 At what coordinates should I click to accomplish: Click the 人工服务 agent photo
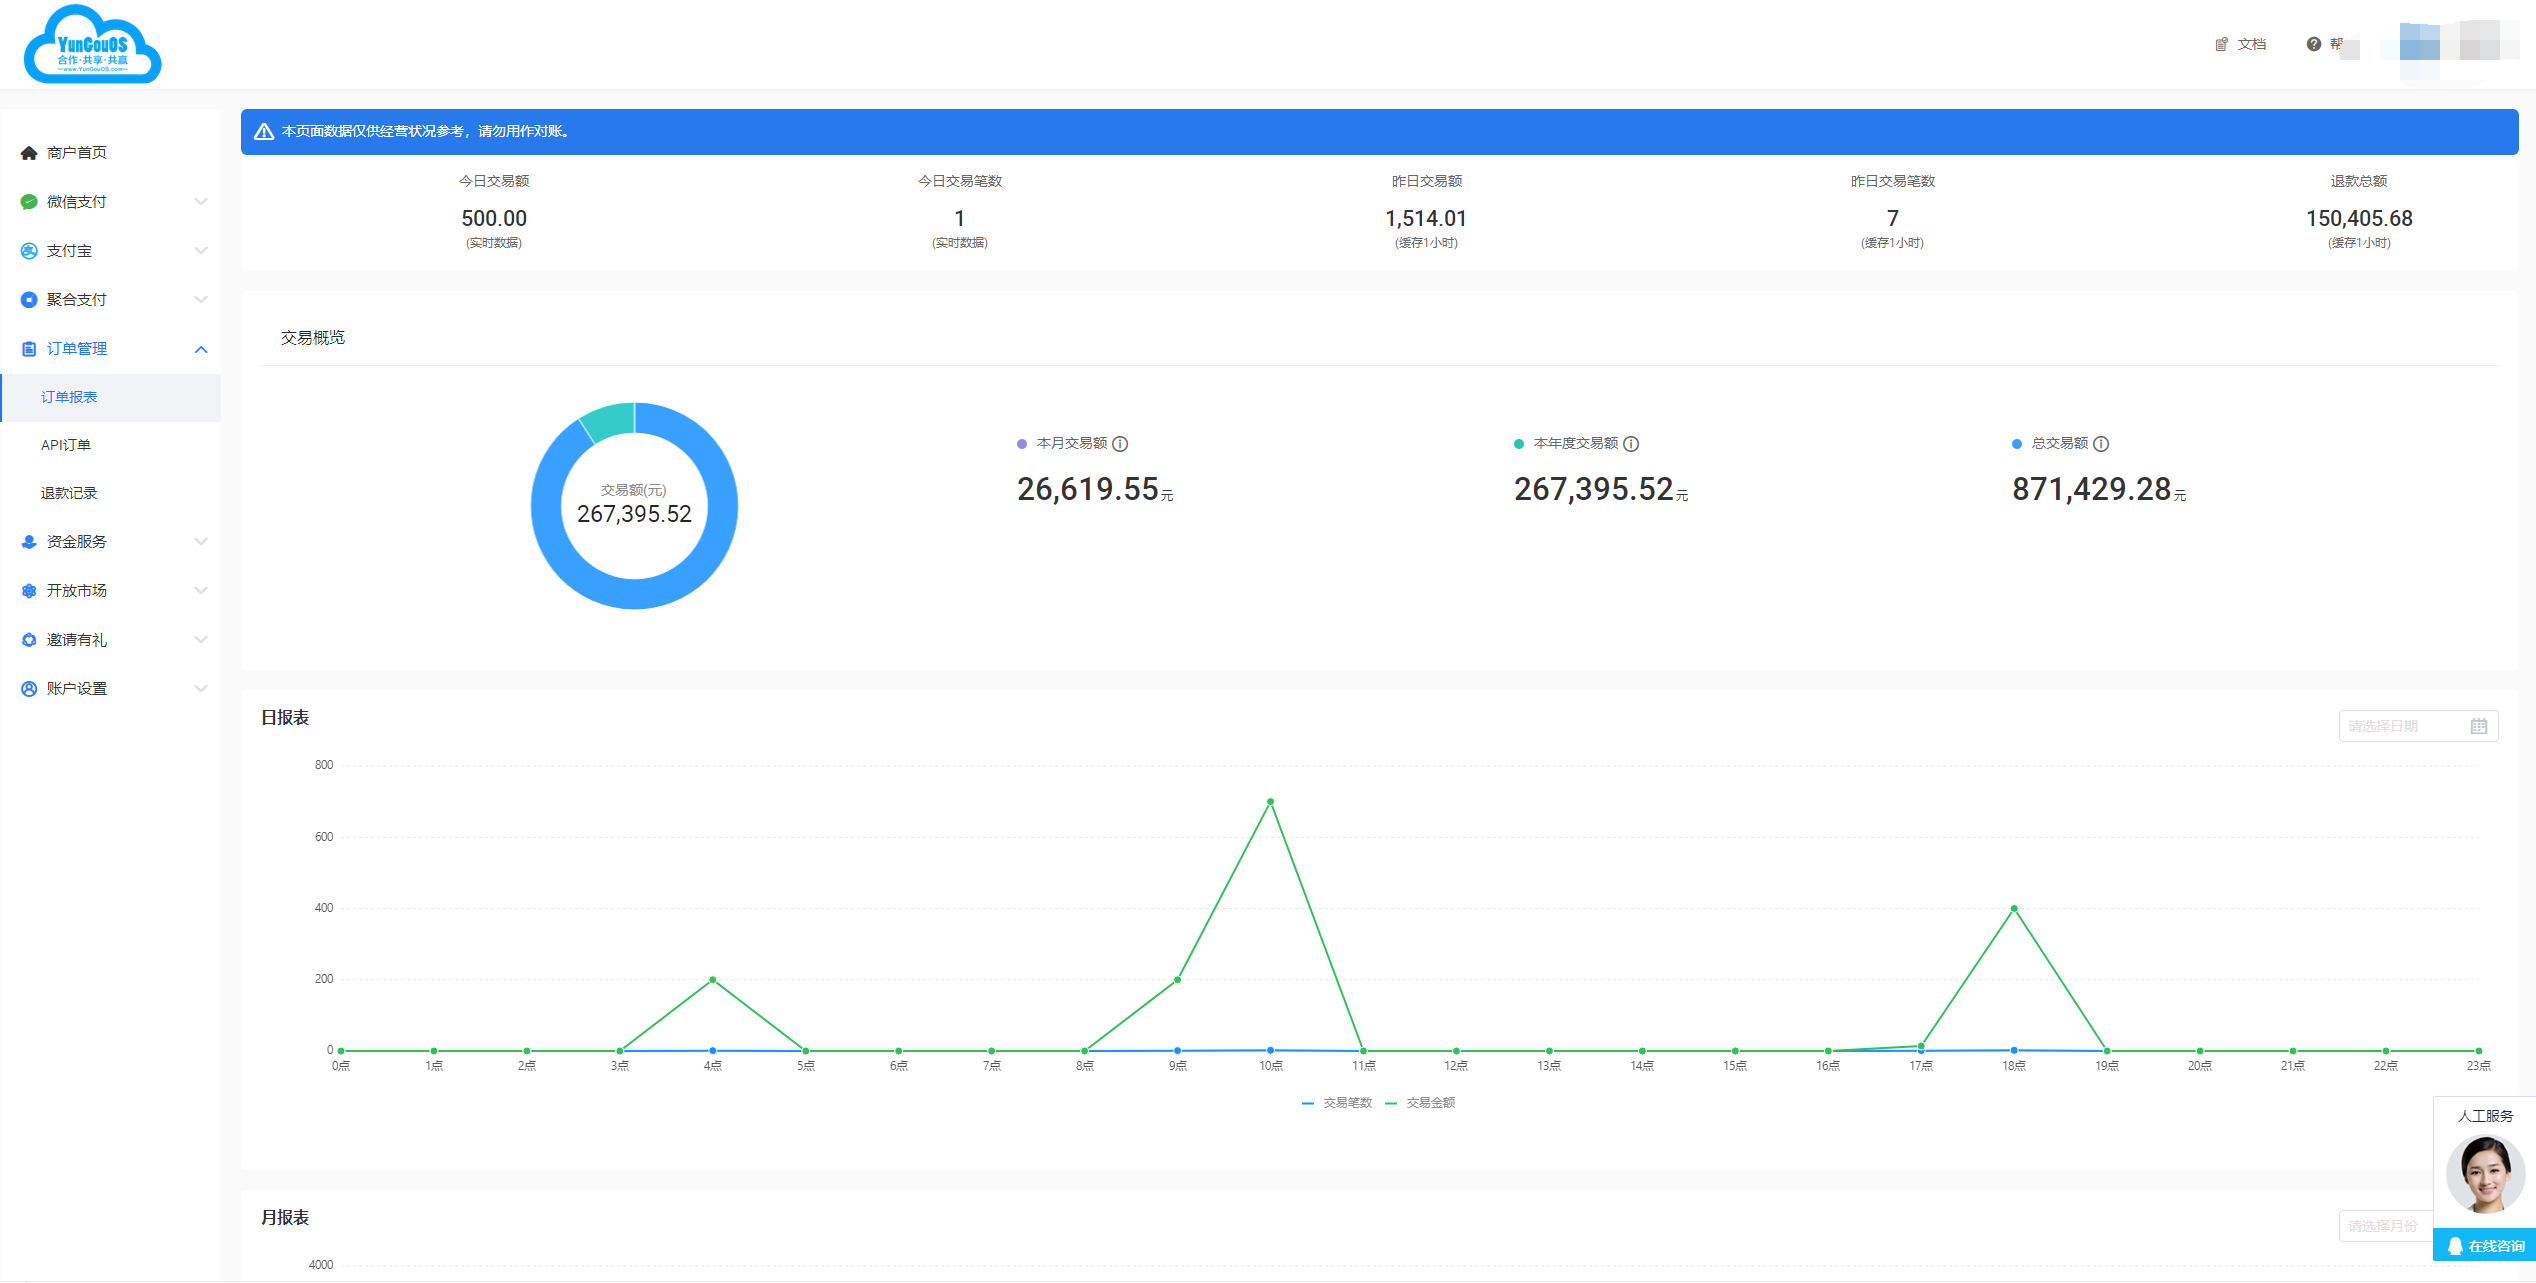(x=2486, y=1175)
